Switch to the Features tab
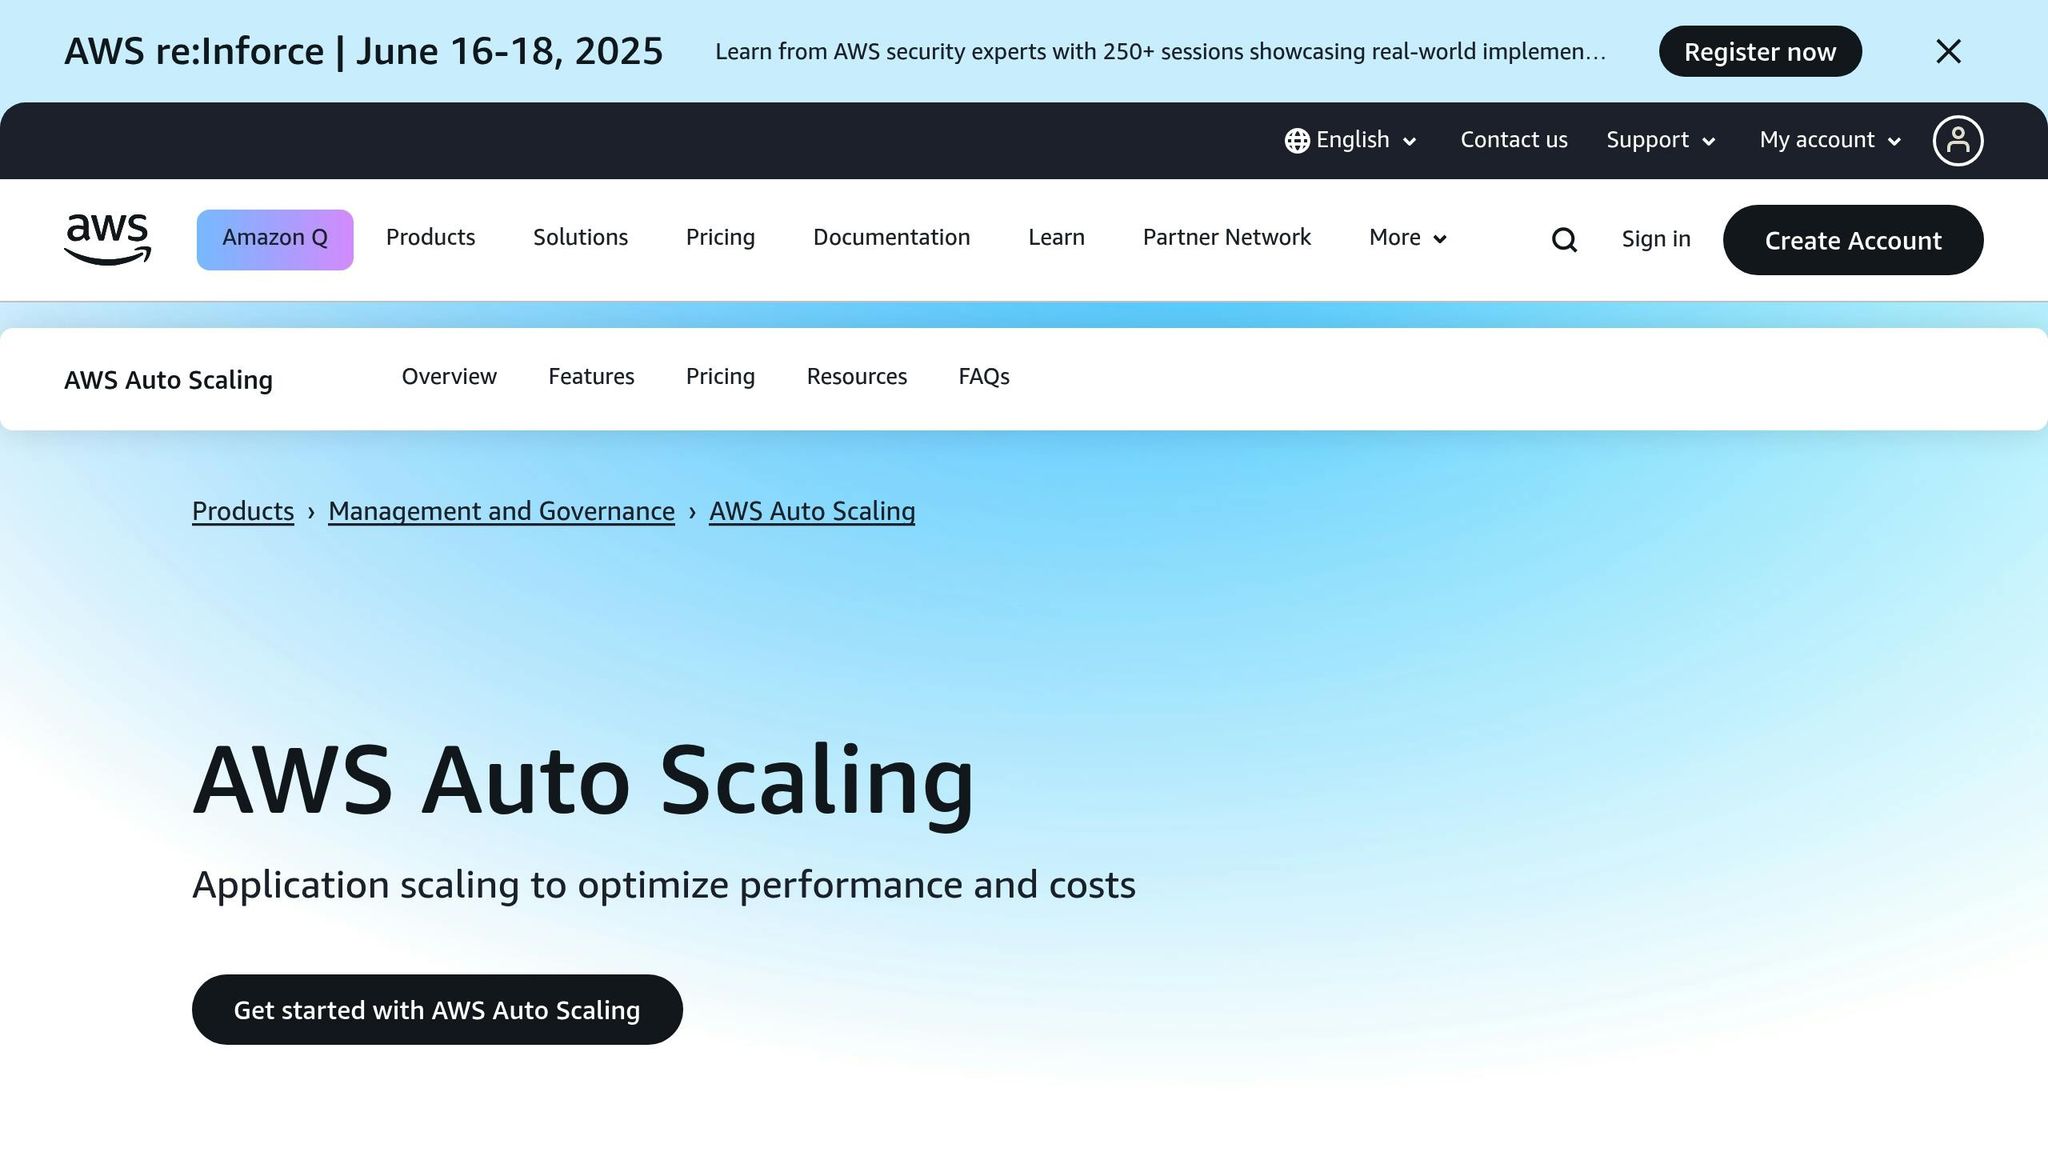The width and height of the screenshot is (2048, 1152). pyautogui.click(x=591, y=377)
